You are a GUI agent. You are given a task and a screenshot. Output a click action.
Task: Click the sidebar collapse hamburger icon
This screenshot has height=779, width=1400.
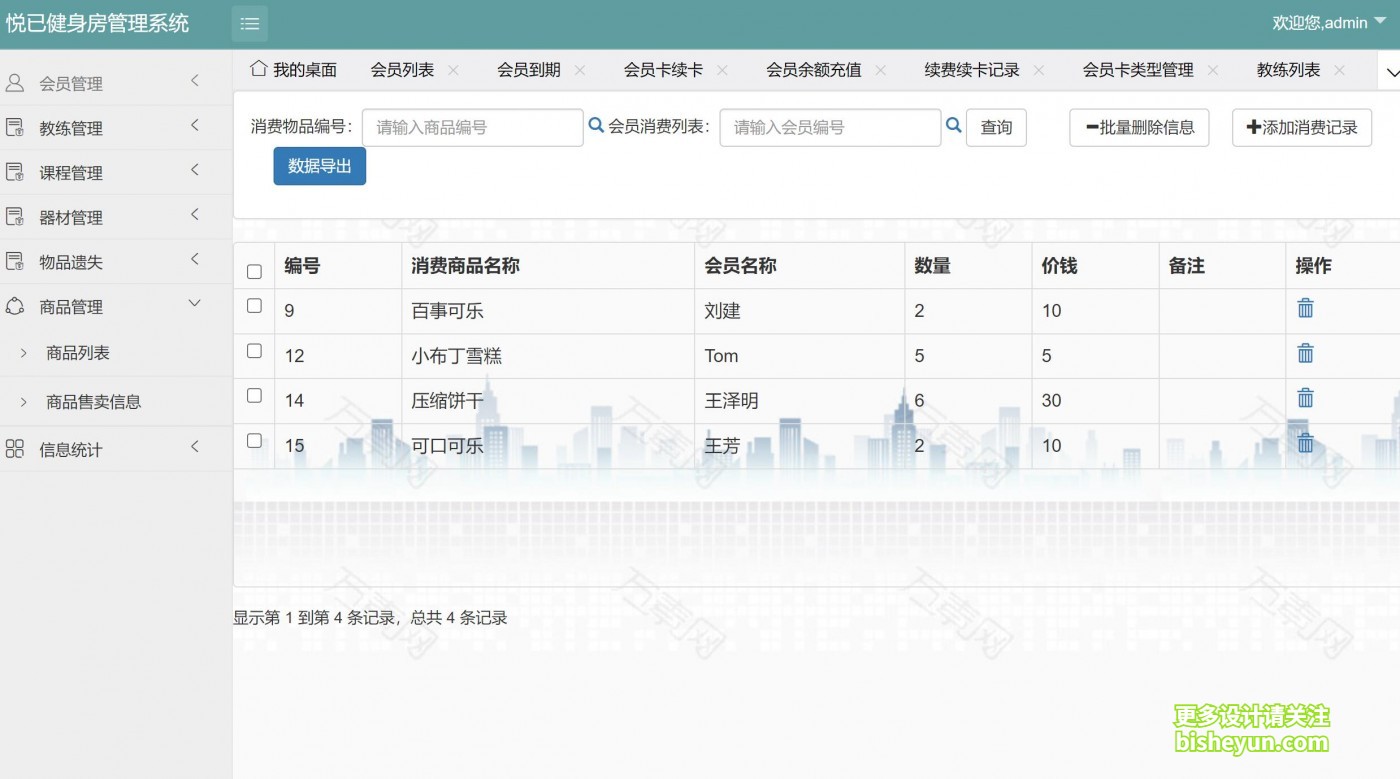tap(249, 23)
